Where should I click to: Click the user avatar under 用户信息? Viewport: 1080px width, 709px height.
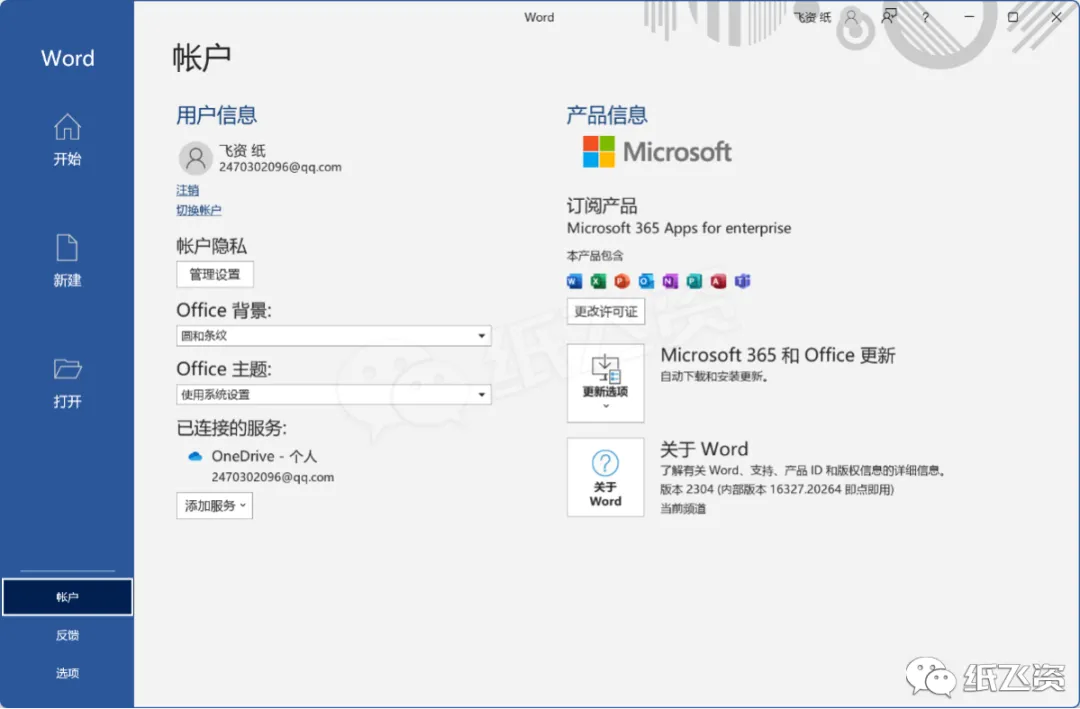[196, 158]
